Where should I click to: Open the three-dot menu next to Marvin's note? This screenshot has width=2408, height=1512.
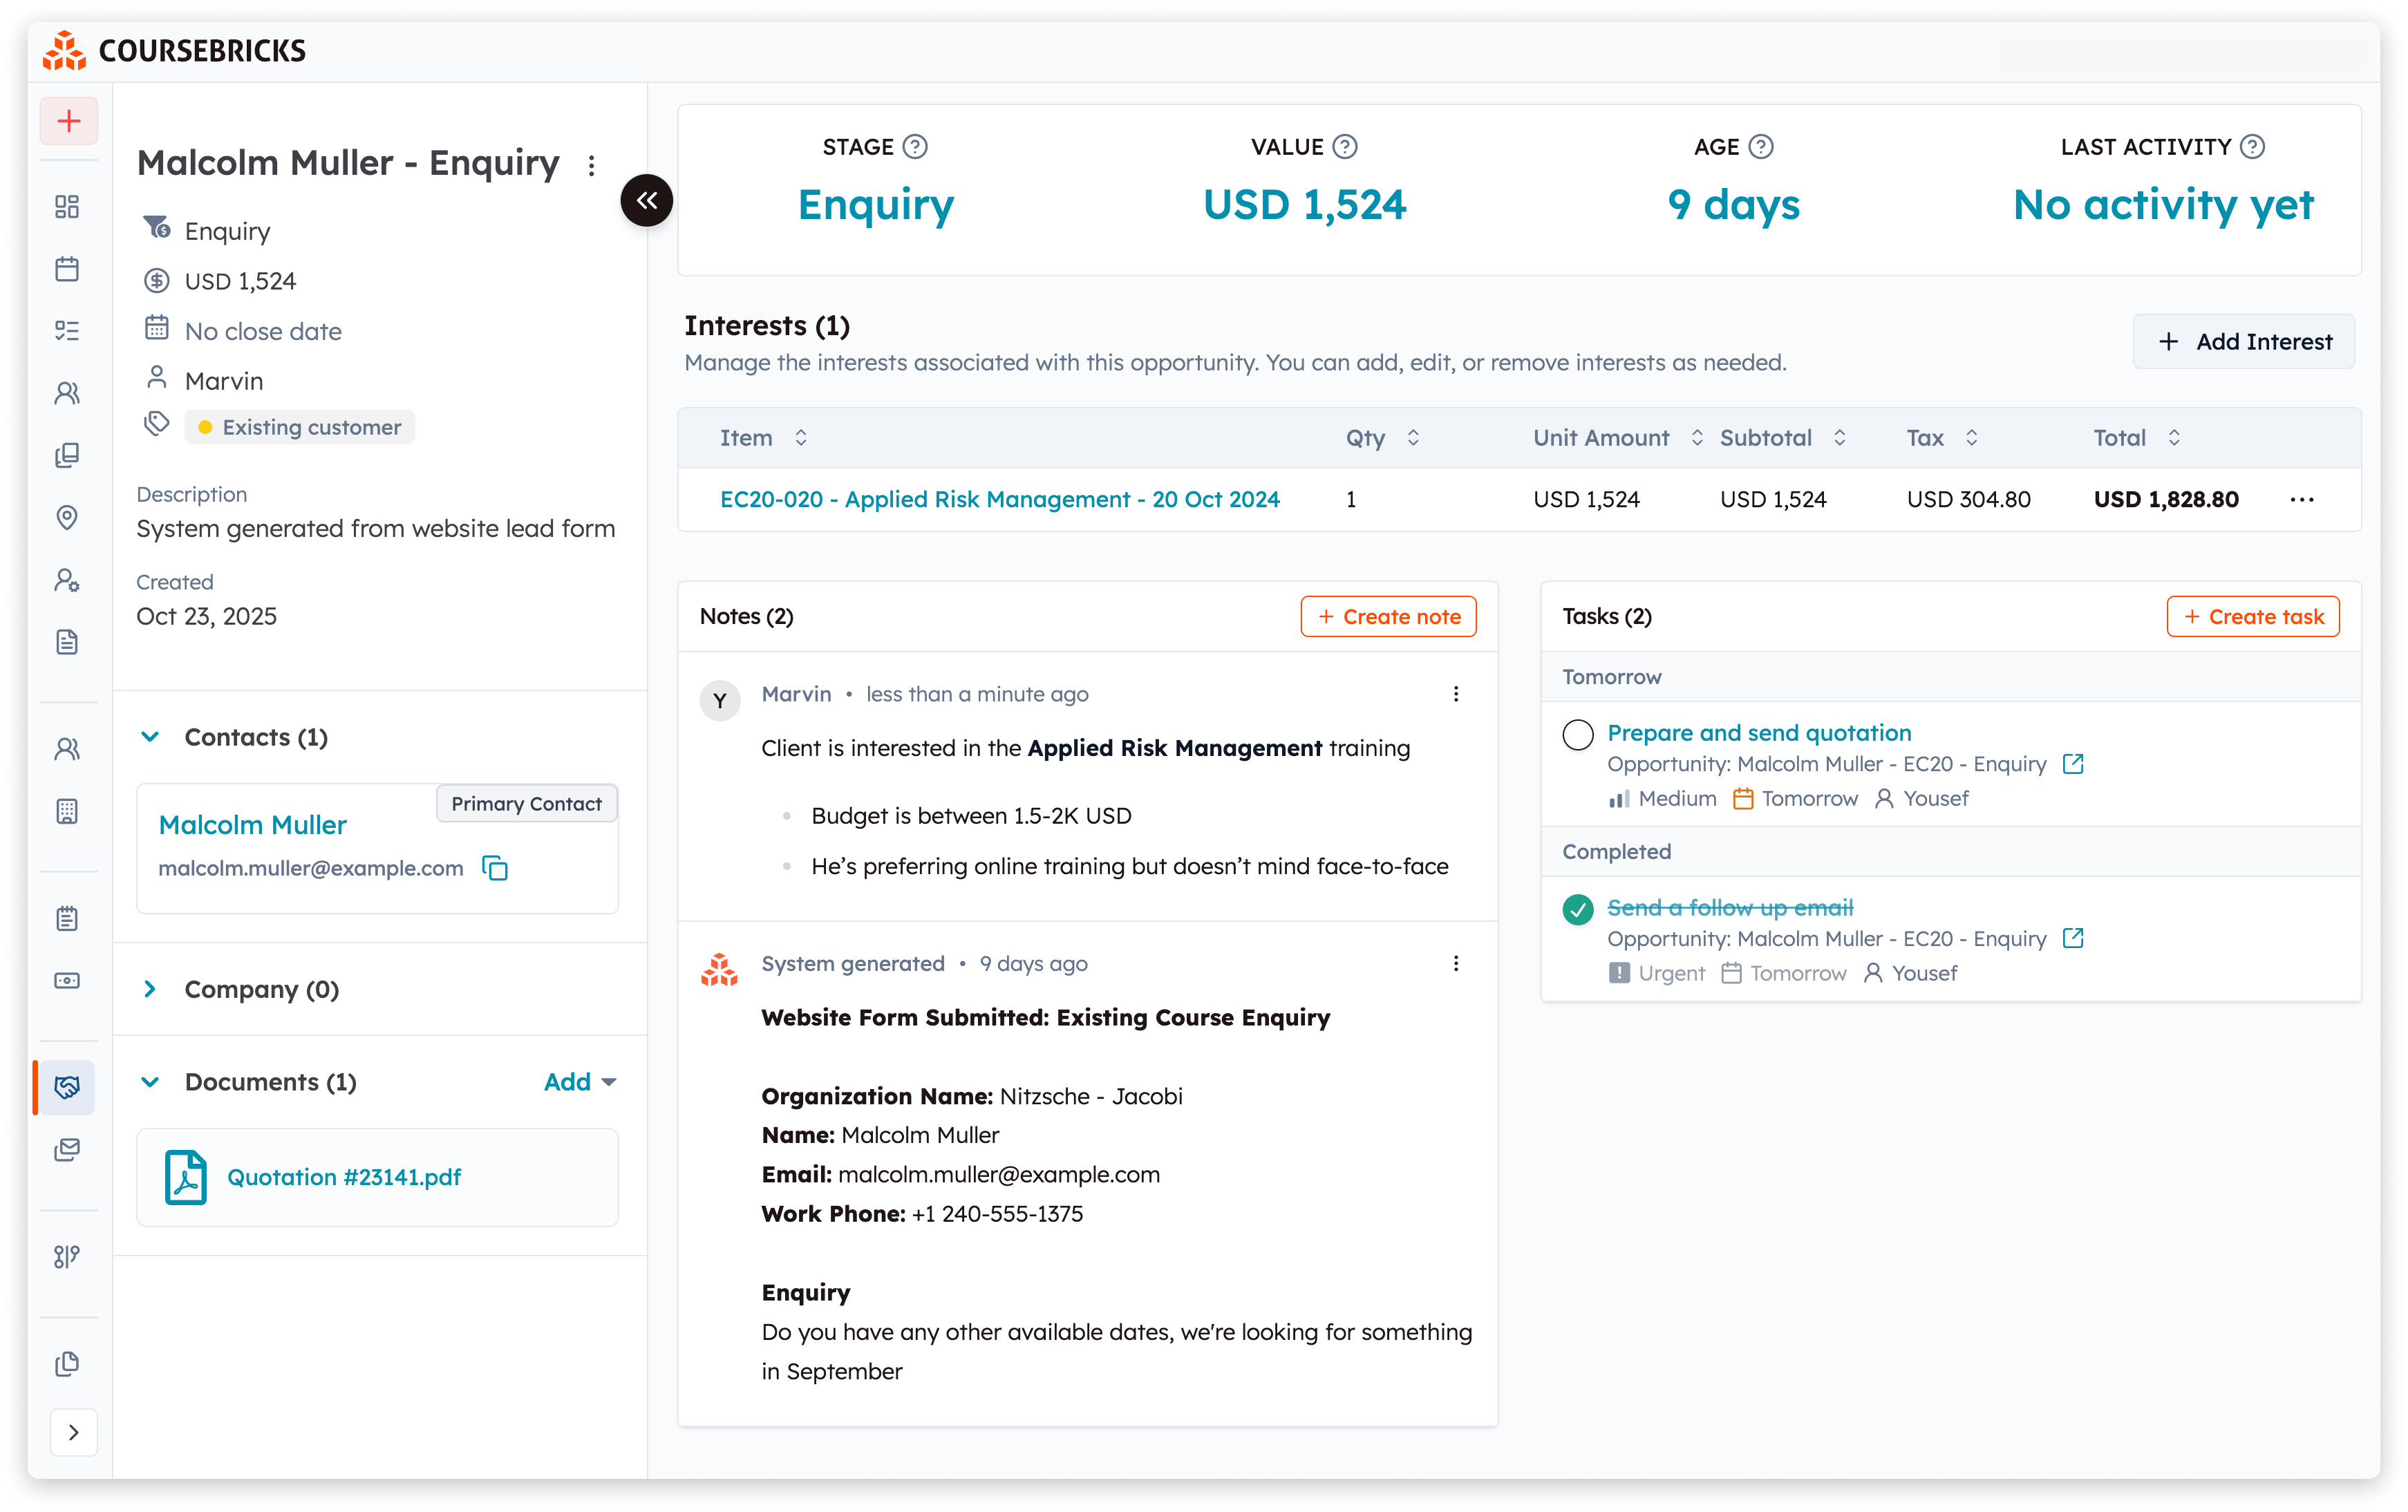1456,693
